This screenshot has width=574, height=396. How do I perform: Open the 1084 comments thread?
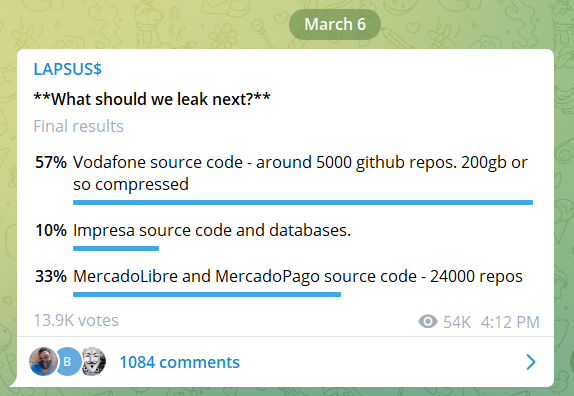179,362
